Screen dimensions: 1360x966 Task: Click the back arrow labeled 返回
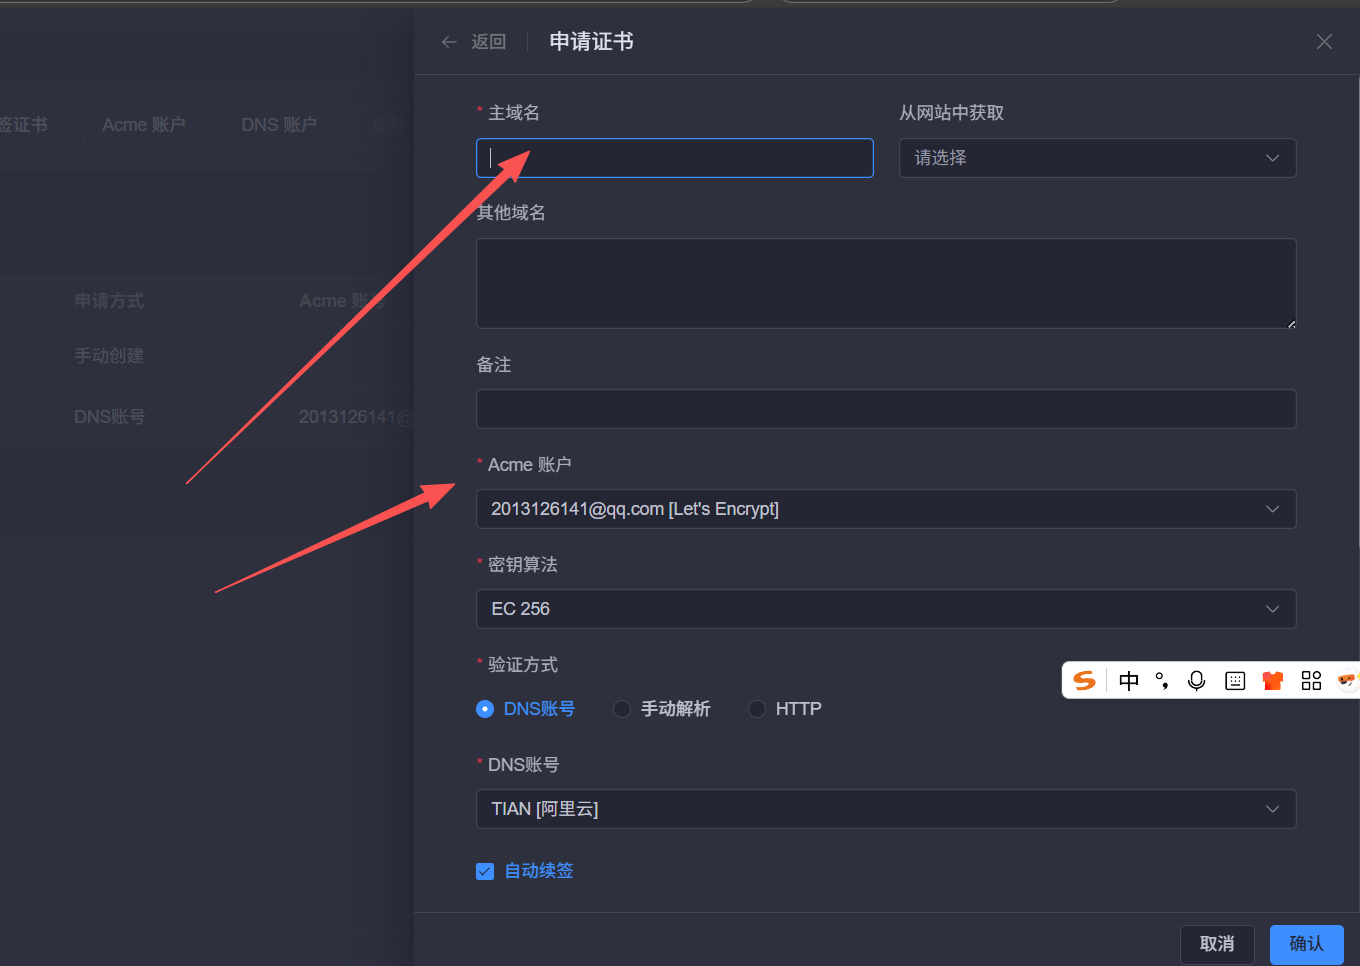click(x=473, y=42)
